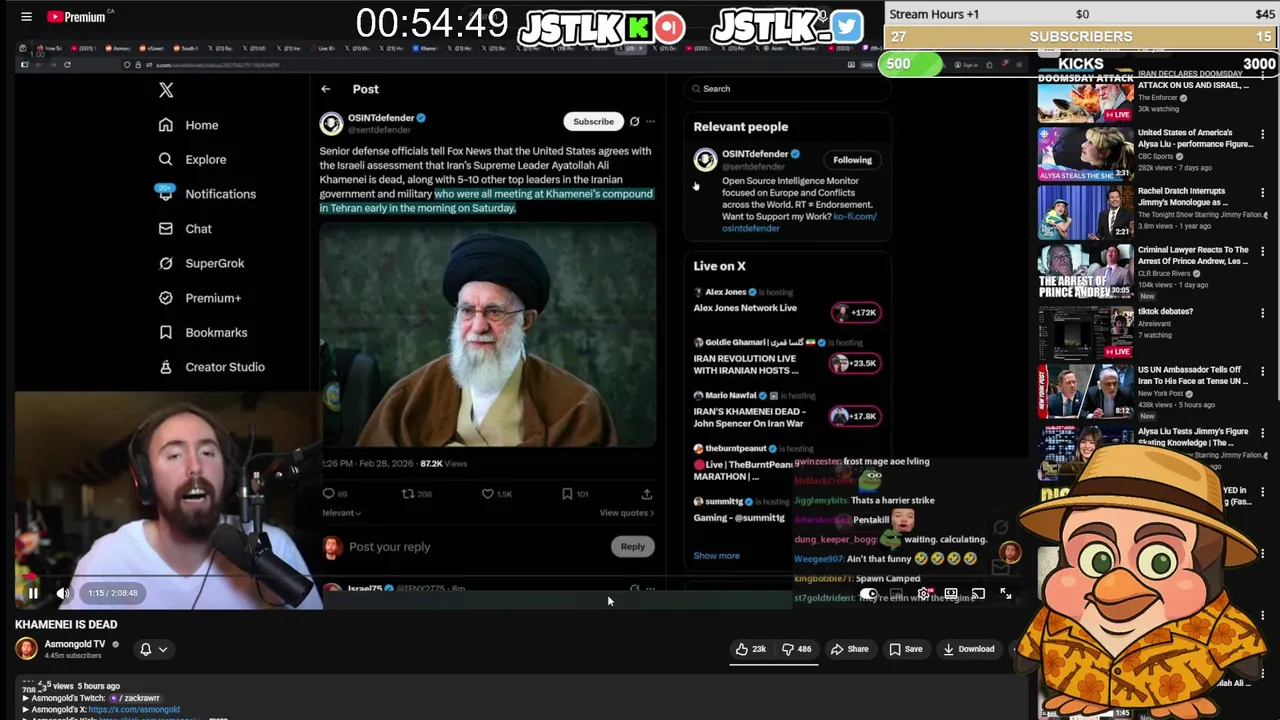Click the Asmongold TV channel avatar

26,649
